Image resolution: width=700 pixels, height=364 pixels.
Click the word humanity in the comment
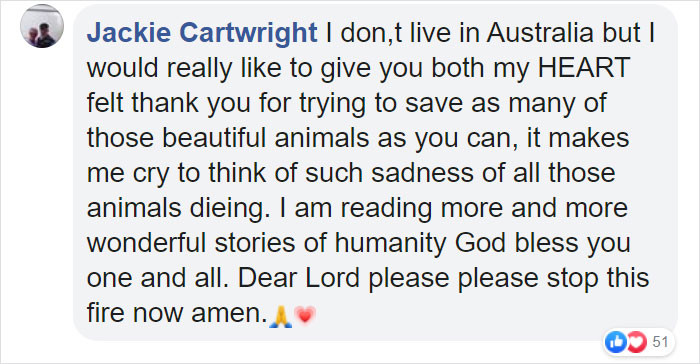[391, 245]
